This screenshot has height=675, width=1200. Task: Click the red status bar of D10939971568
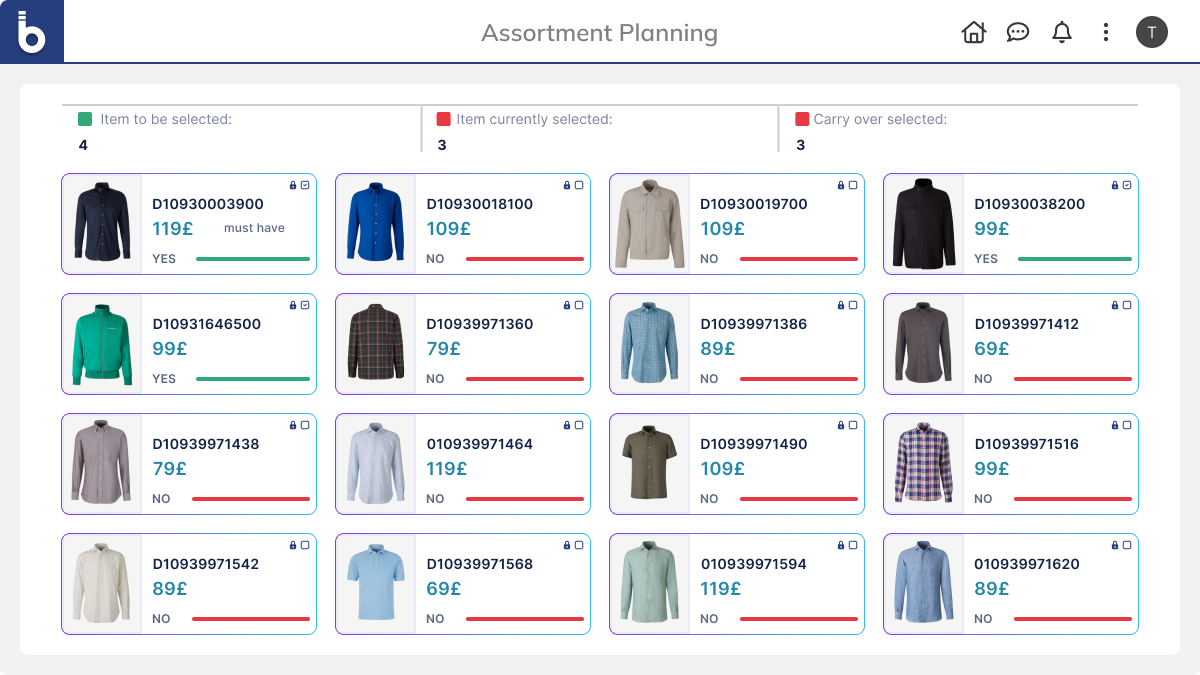(x=524, y=619)
